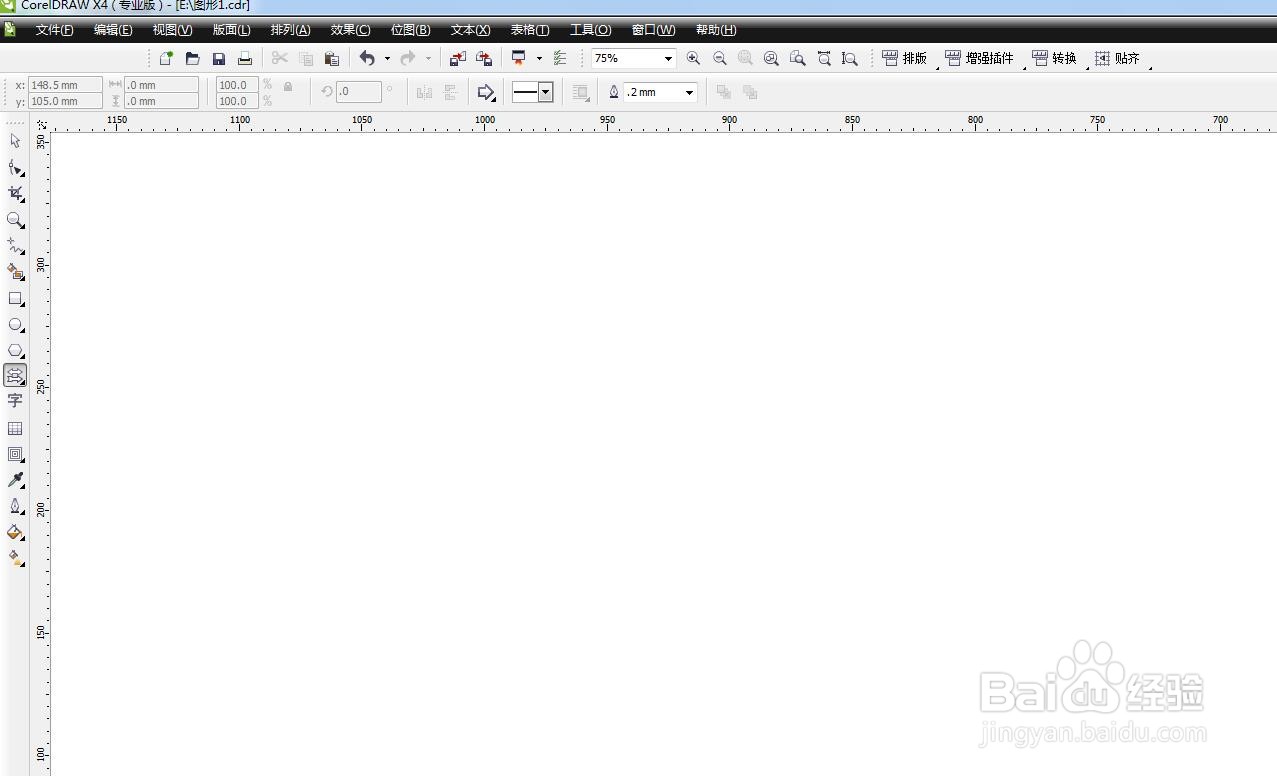Select the Pick (arrow) tool

tap(15, 141)
